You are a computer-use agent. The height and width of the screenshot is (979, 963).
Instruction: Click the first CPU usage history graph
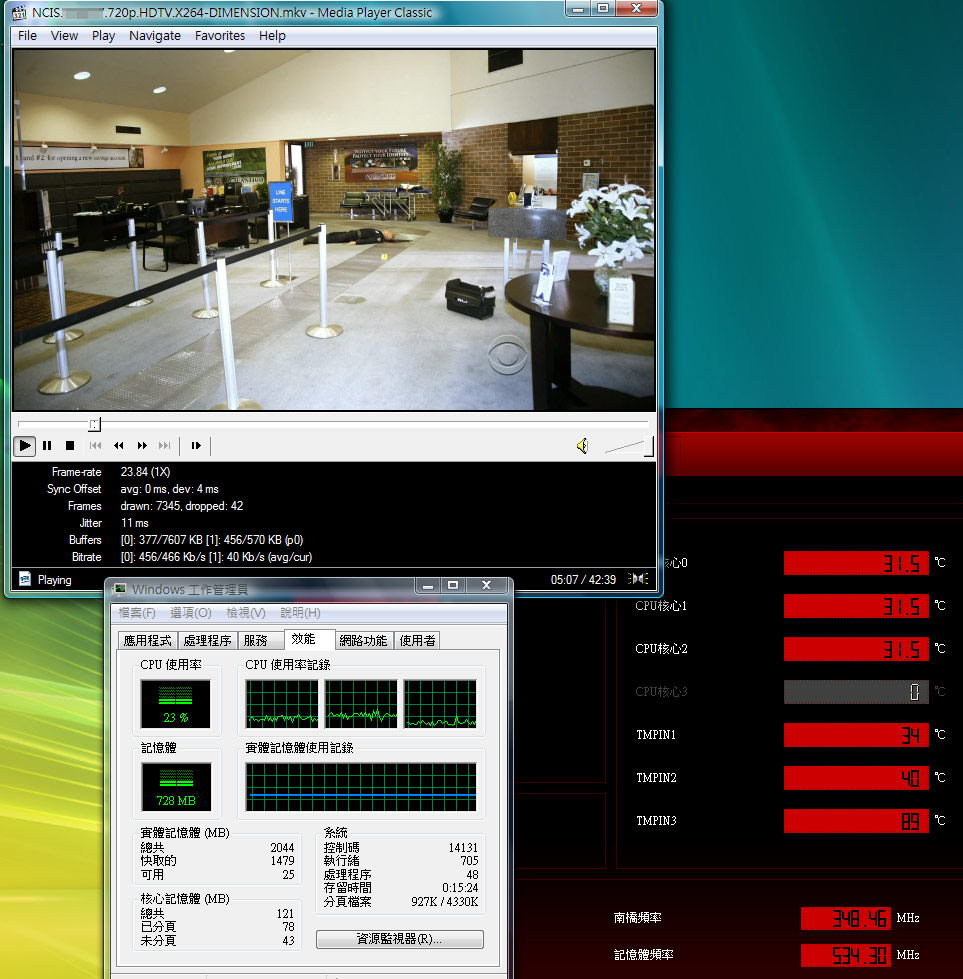pos(282,704)
